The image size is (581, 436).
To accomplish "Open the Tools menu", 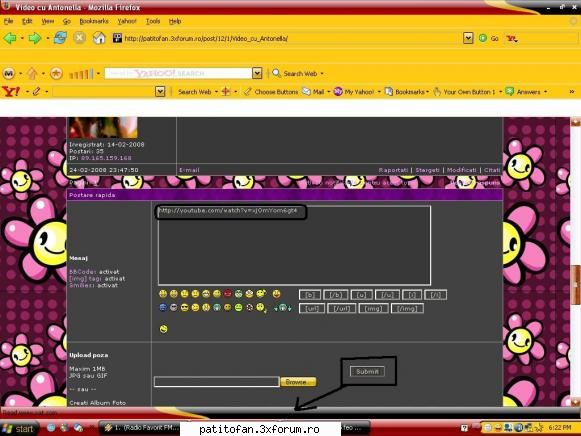I will click(x=153, y=21).
